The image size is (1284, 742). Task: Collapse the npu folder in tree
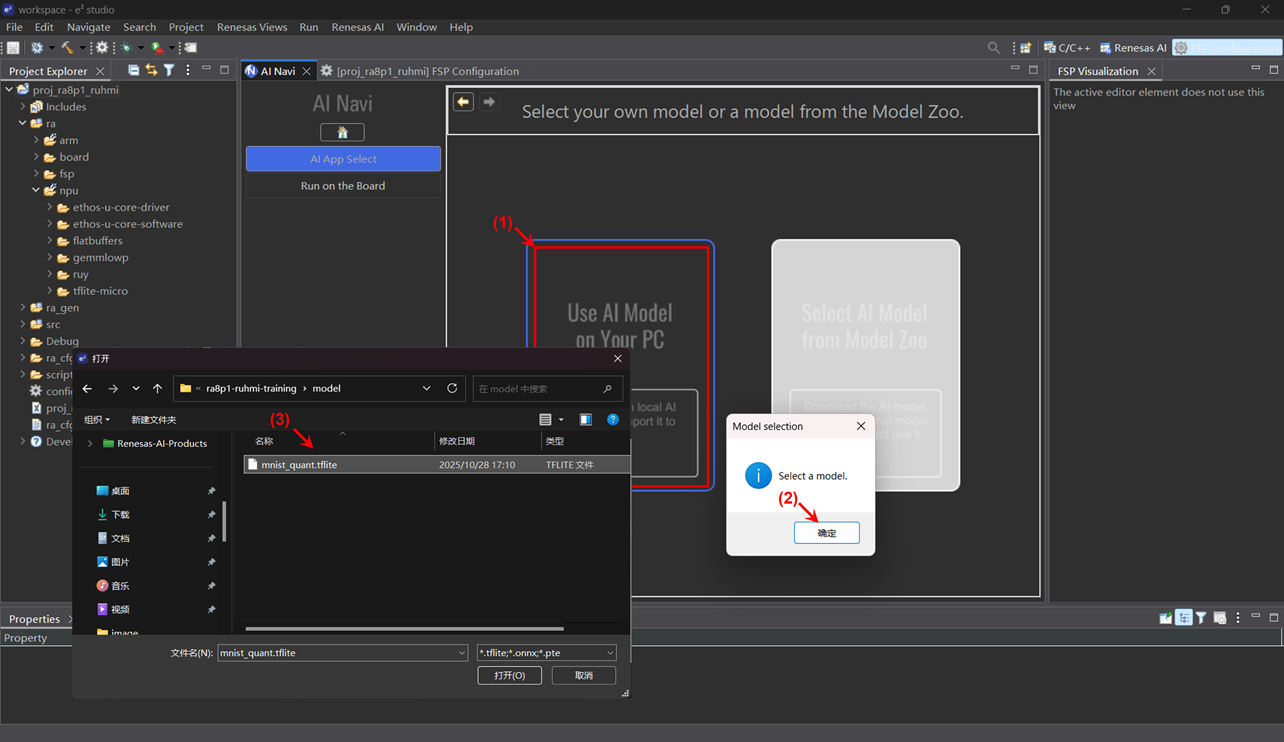click(x=36, y=190)
